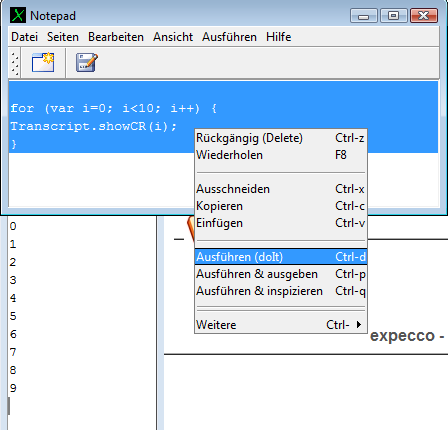Expand the Weitere submenu
448x430 pixels.
281,325
